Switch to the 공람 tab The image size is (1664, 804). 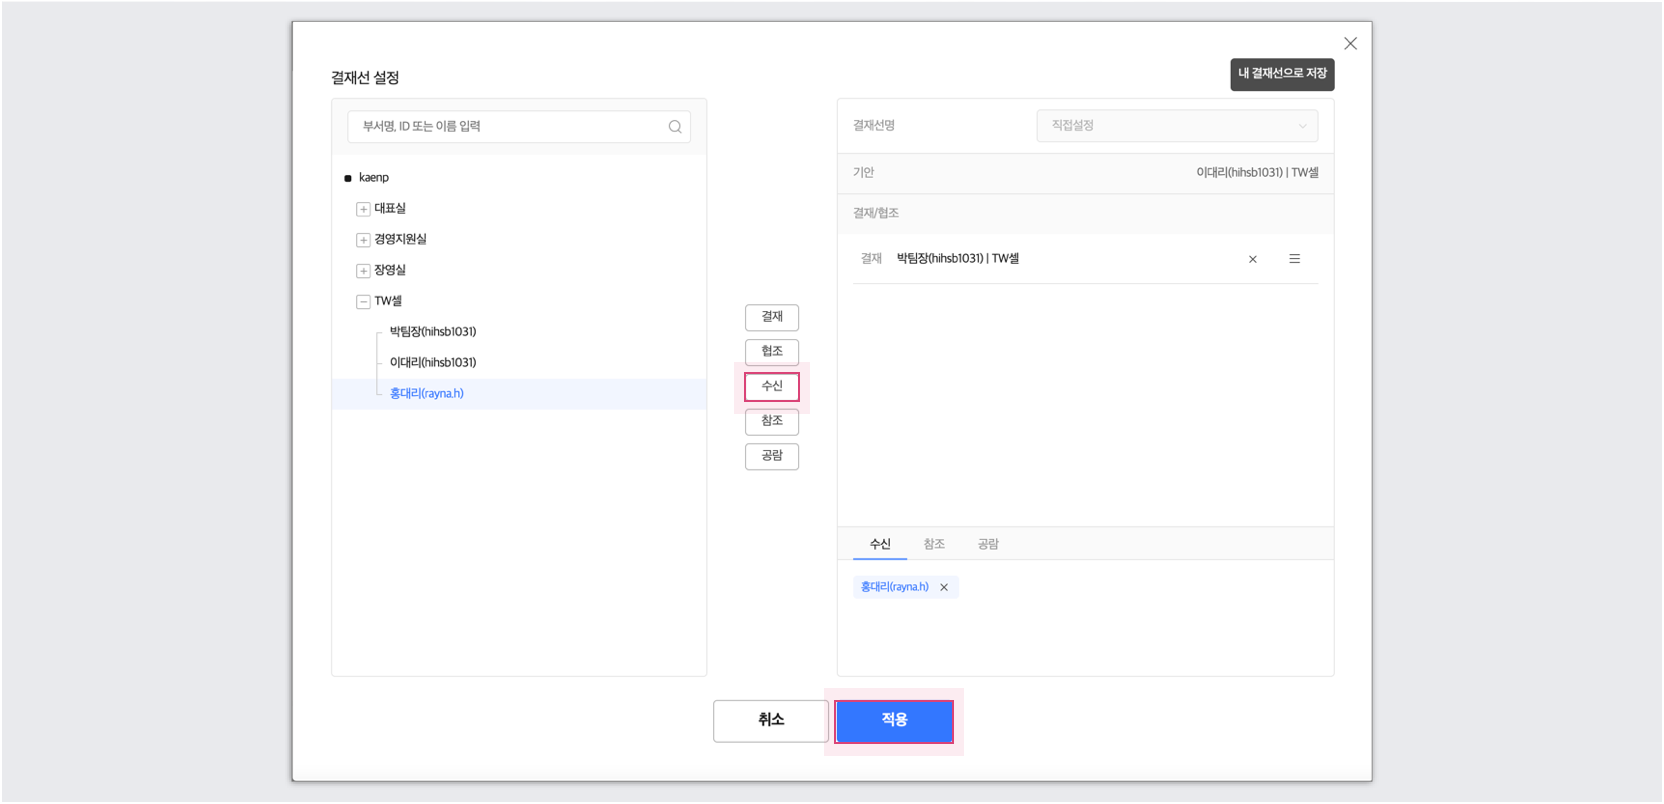[x=988, y=544]
